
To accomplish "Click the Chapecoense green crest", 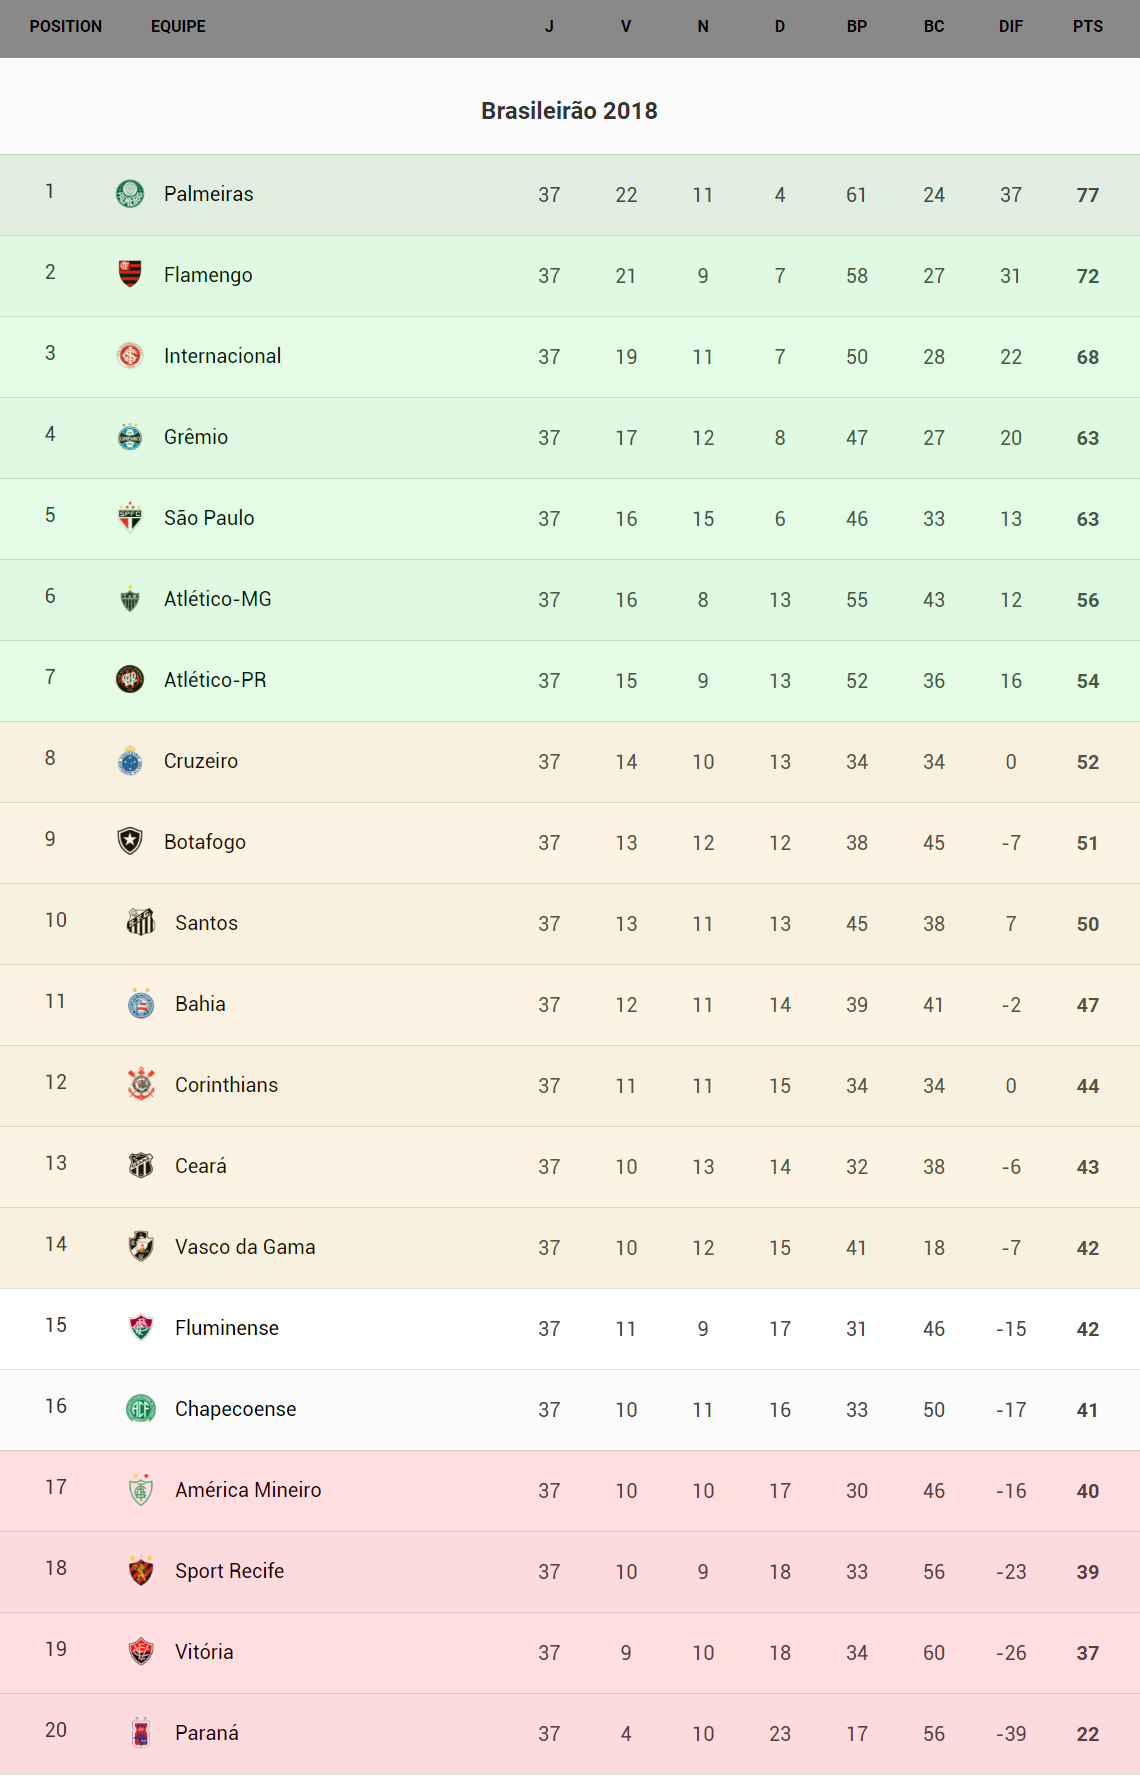I will point(141,1408).
